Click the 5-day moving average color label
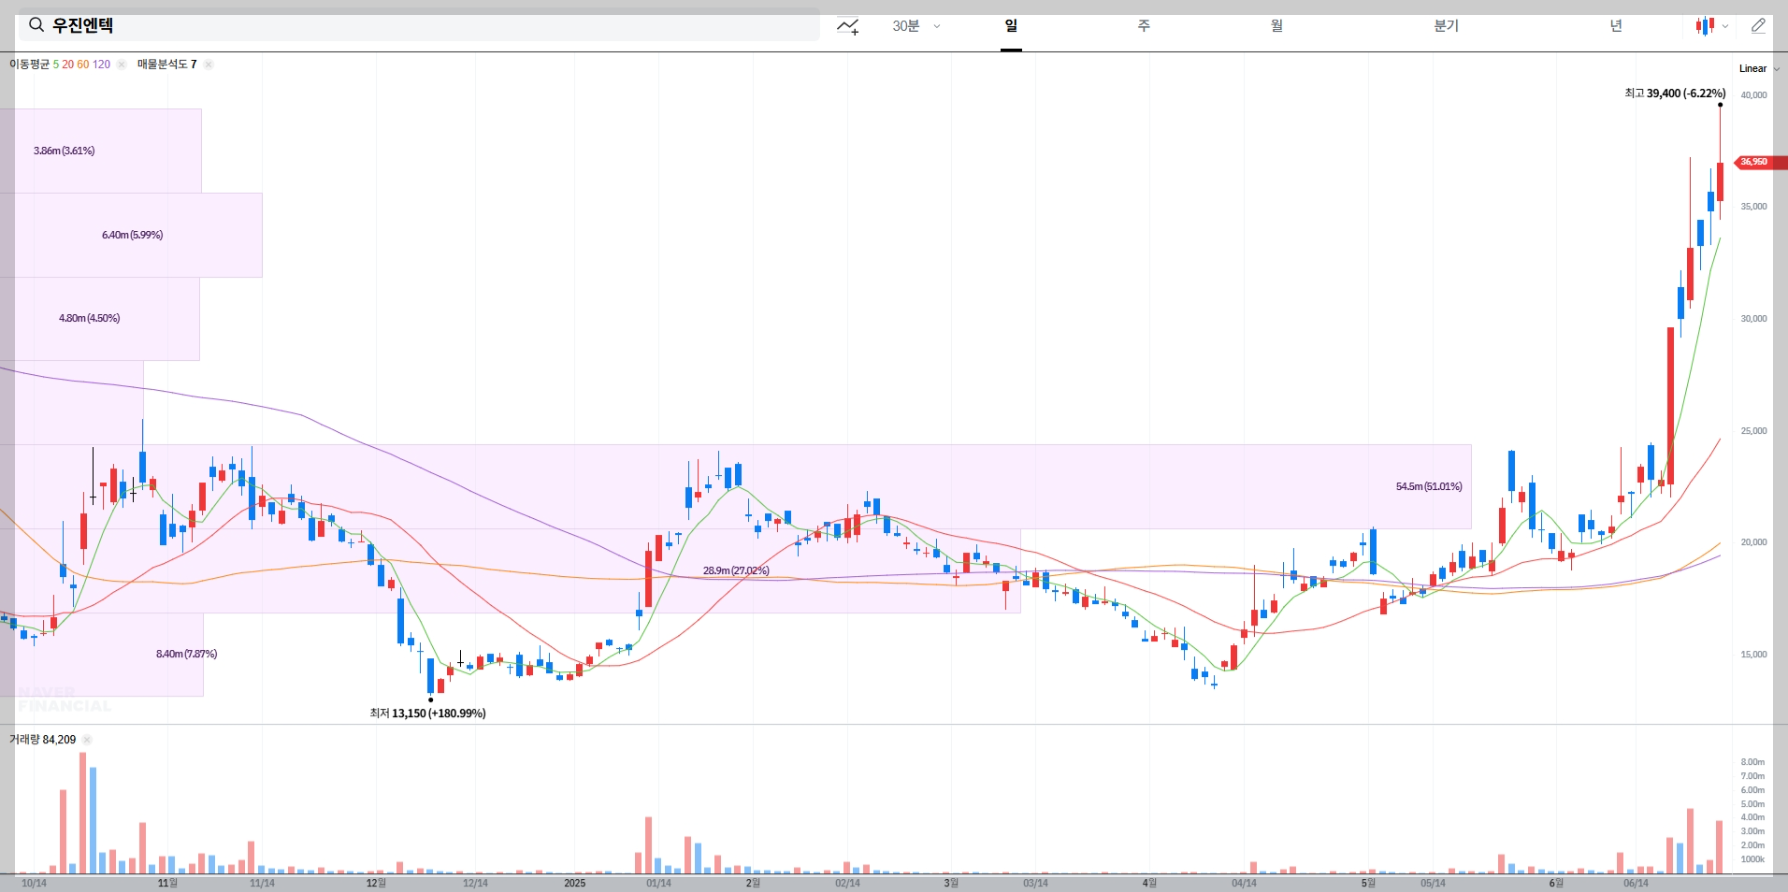Screen dimensions: 1788x892 [56, 64]
